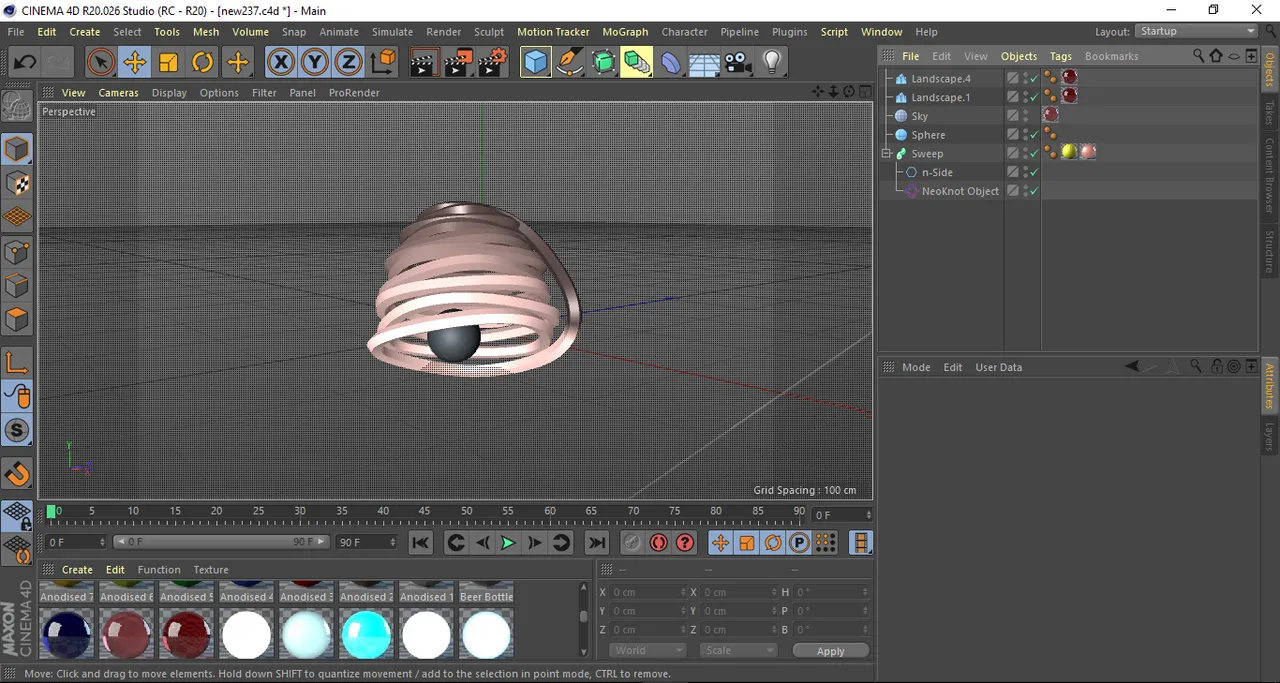Select the dark blue material swatch
This screenshot has height=683, width=1280.
(67, 634)
